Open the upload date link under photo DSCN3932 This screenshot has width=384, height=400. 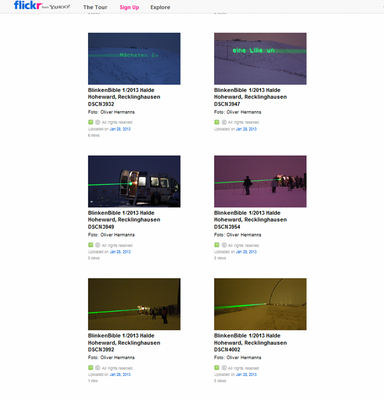pyautogui.click(x=120, y=129)
